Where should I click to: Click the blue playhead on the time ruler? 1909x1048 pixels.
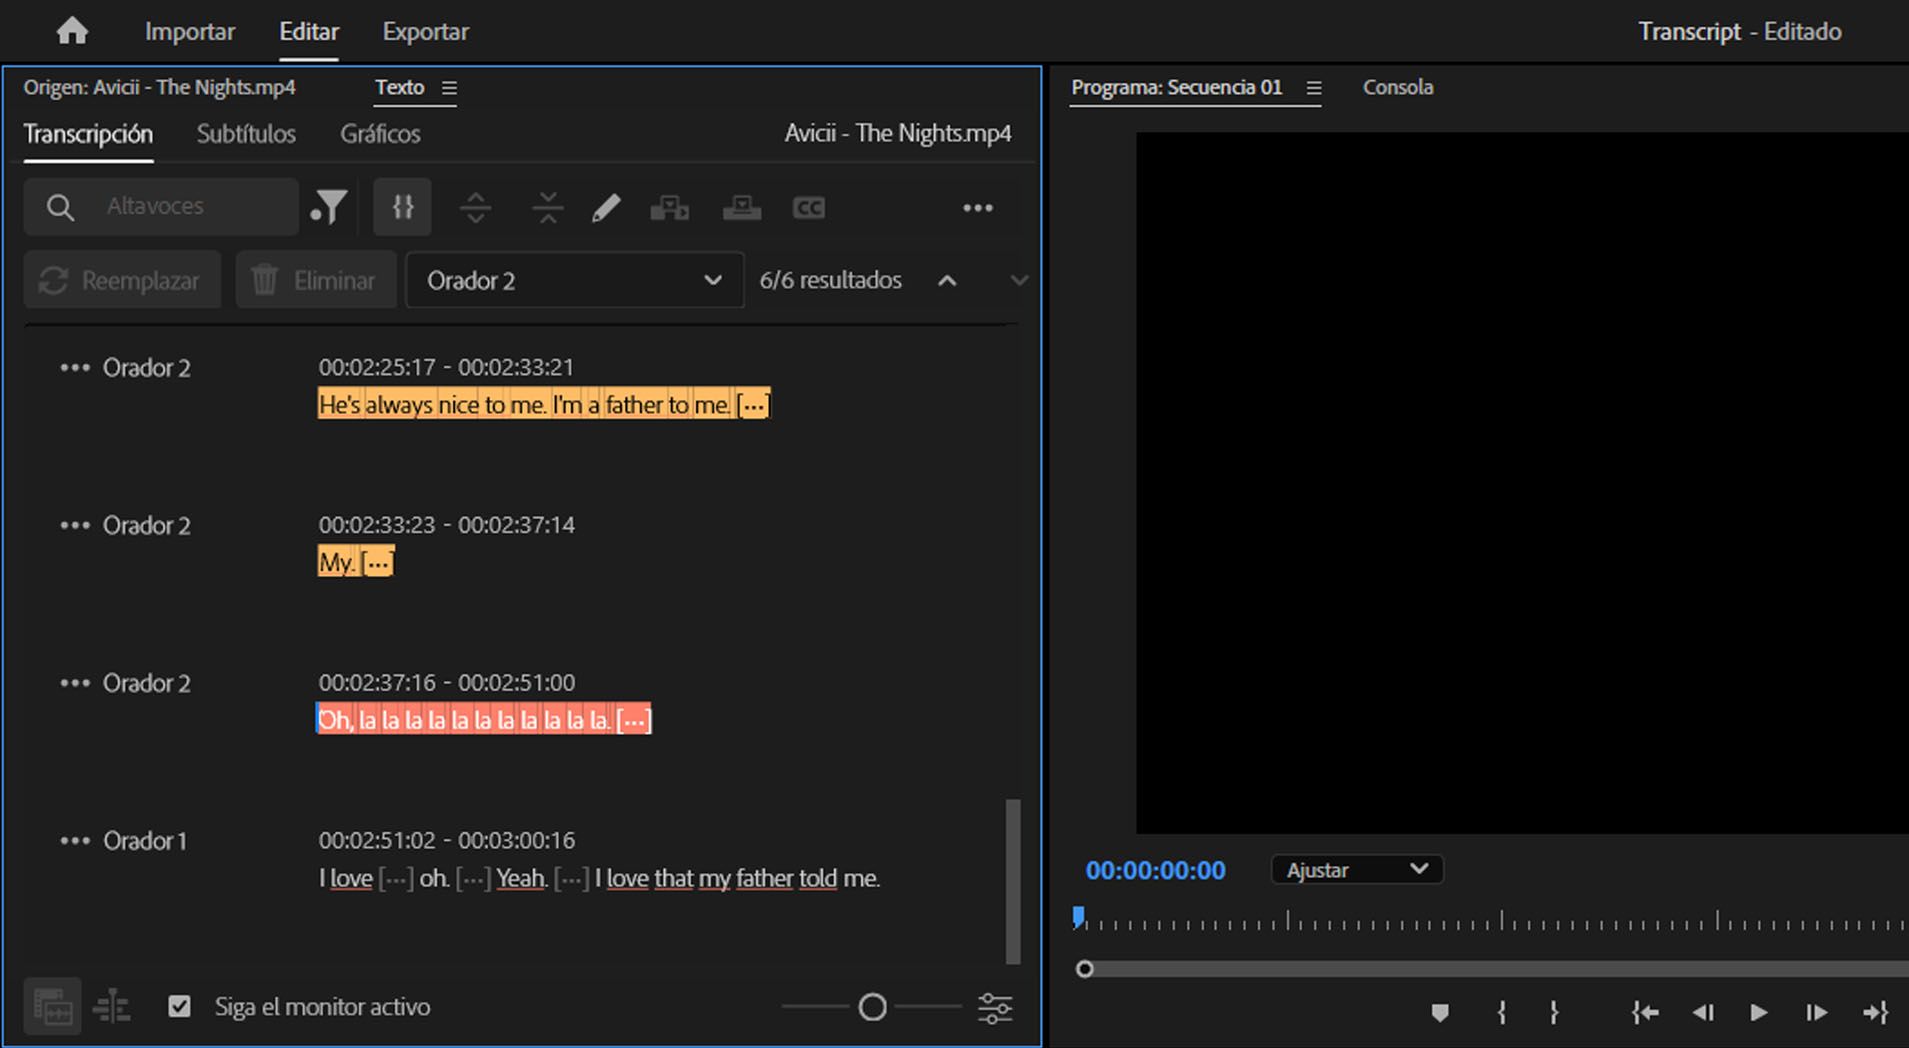click(x=1078, y=917)
